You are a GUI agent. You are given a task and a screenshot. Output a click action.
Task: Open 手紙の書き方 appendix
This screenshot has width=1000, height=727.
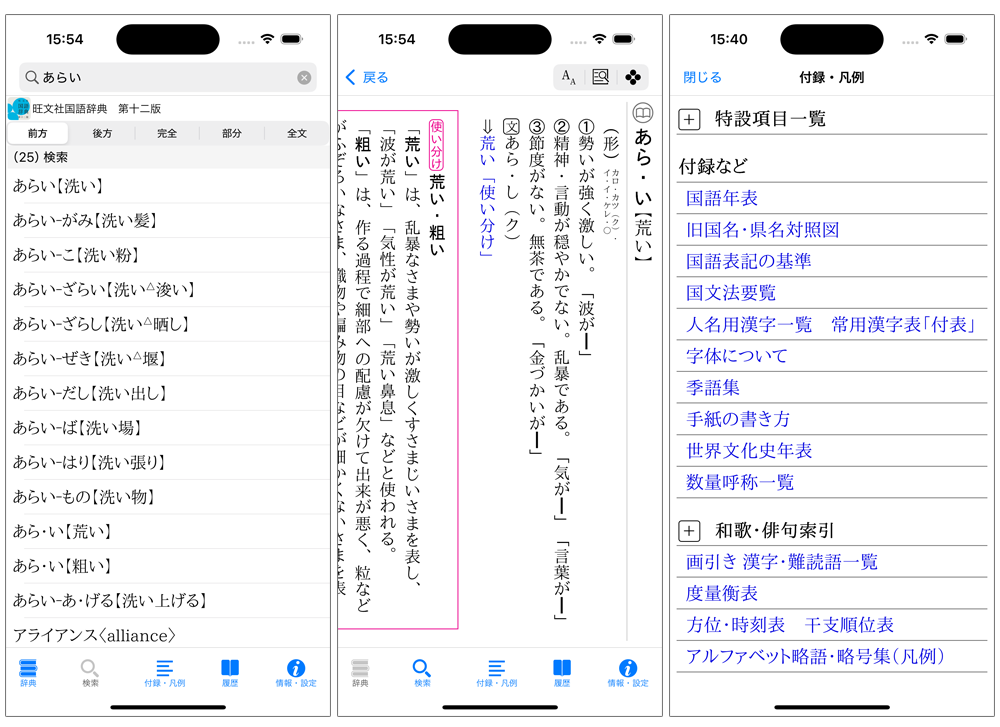pos(738,419)
